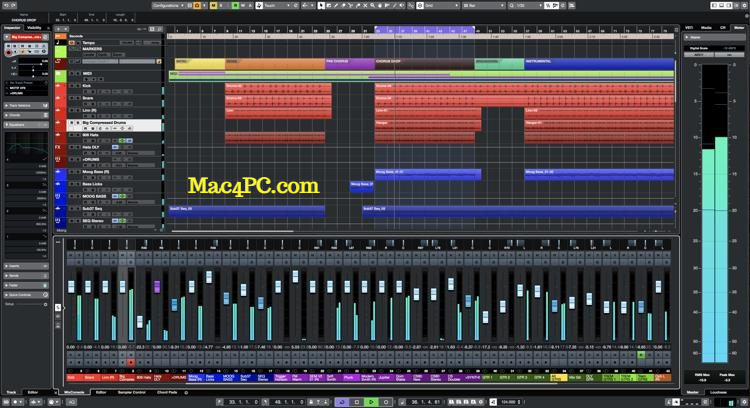Toggle the highlighted red record button on mixer channel

click(131, 363)
